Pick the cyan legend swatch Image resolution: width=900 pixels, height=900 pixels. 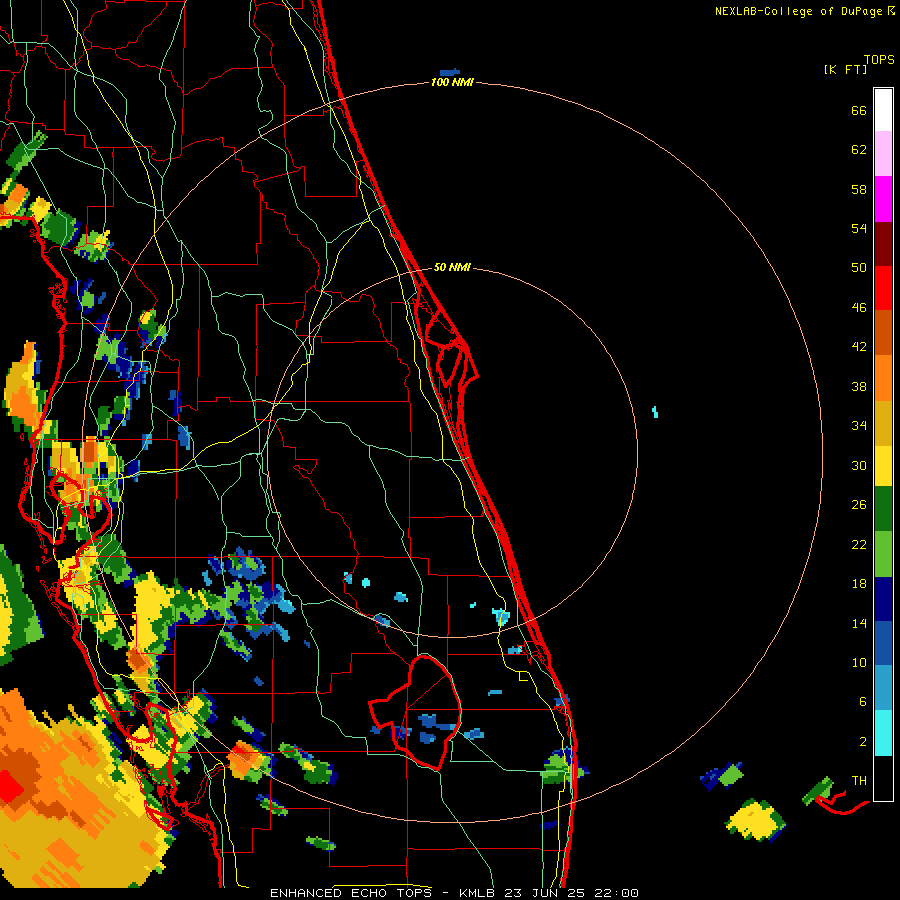tap(883, 733)
